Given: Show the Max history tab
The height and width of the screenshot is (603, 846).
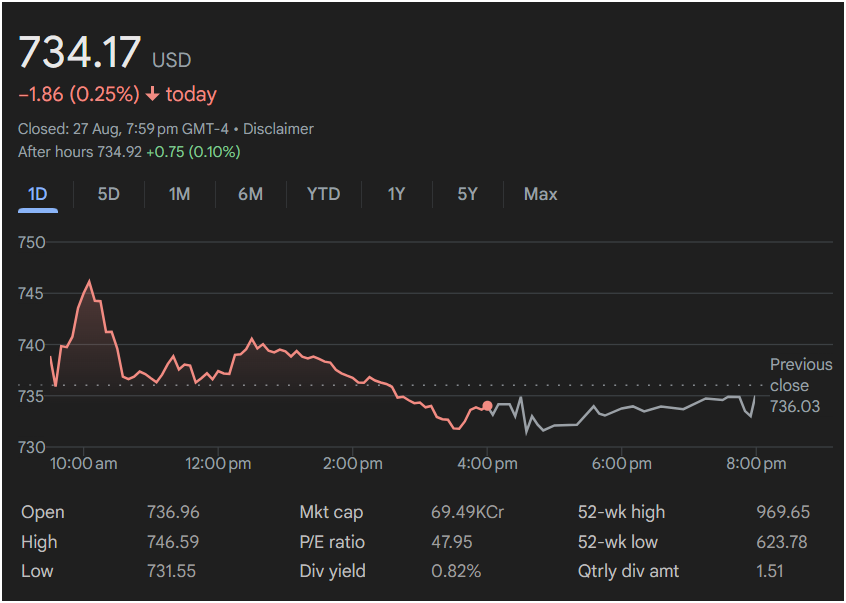Looking at the screenshot, I should pyautogui.click(x=540, y=194).
